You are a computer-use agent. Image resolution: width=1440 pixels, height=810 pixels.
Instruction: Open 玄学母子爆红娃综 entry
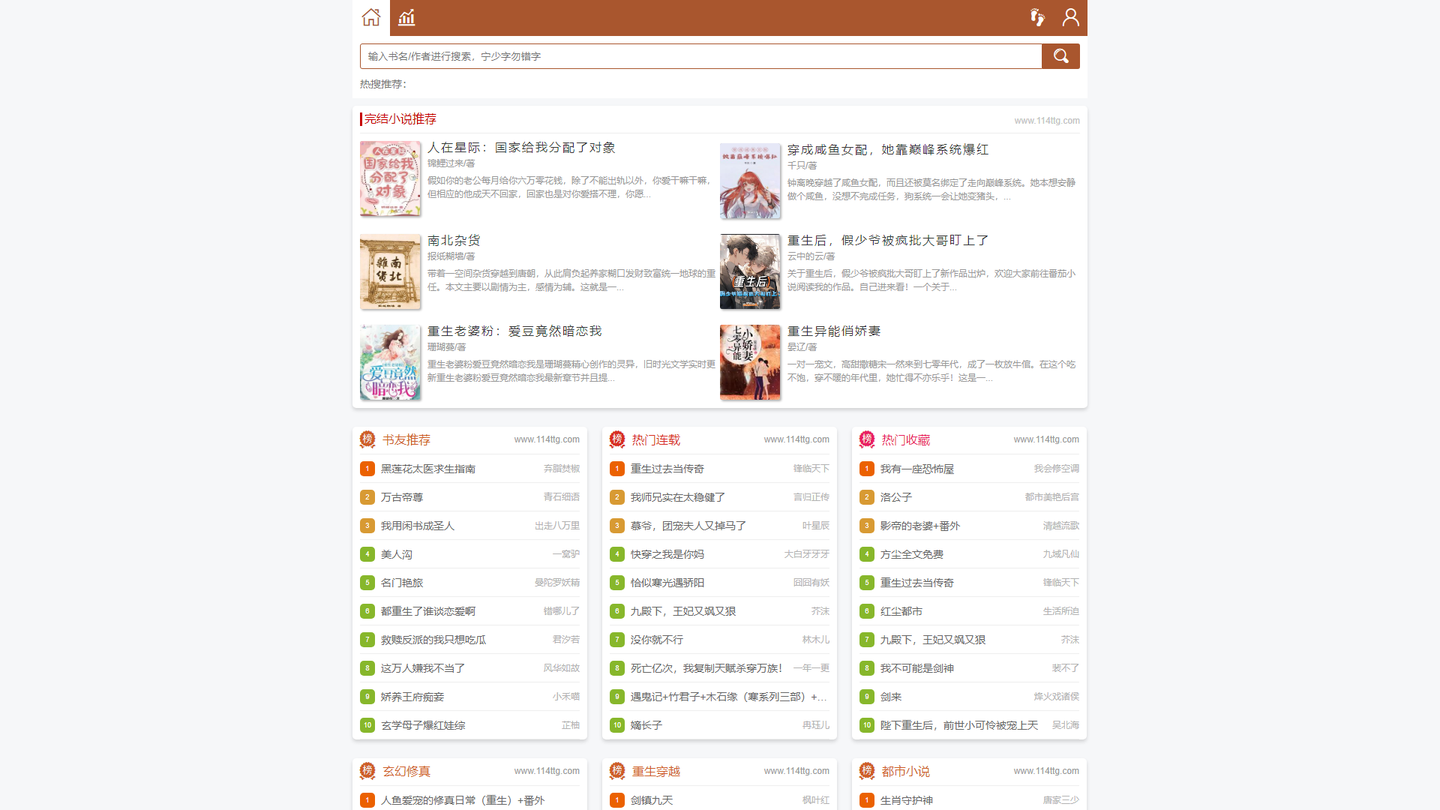click(423, 725)
